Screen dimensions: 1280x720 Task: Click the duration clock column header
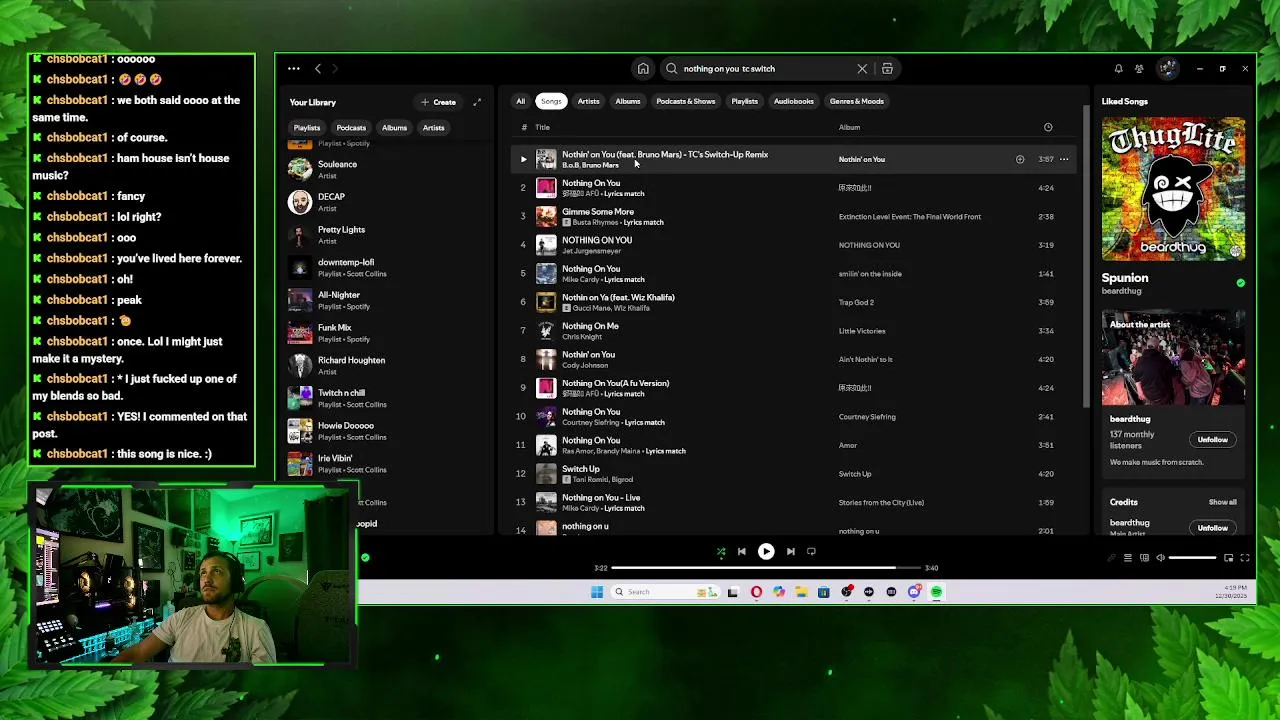pos(1048,127)
